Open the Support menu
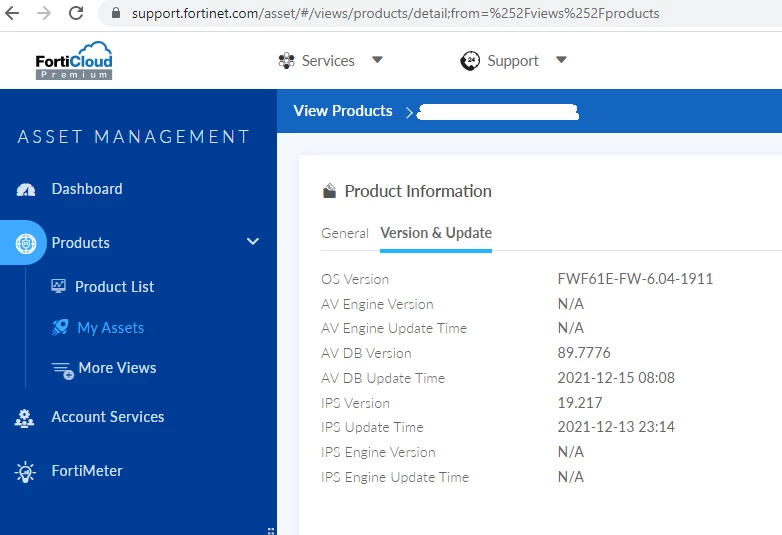 [x=513, y=61]
